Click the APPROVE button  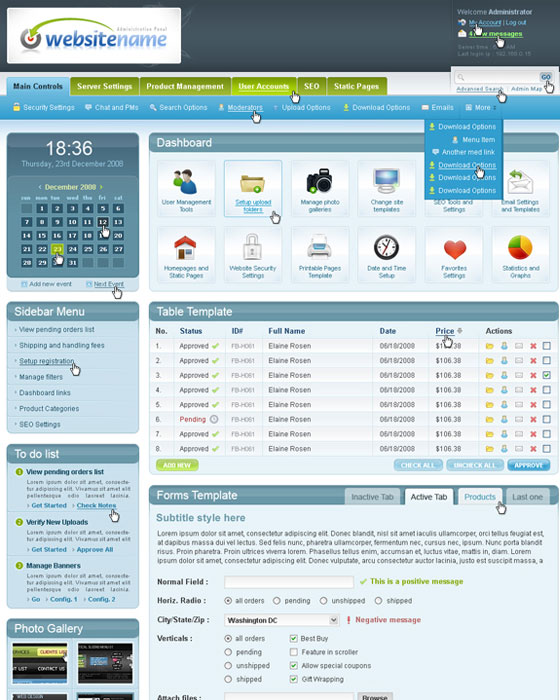529,465
